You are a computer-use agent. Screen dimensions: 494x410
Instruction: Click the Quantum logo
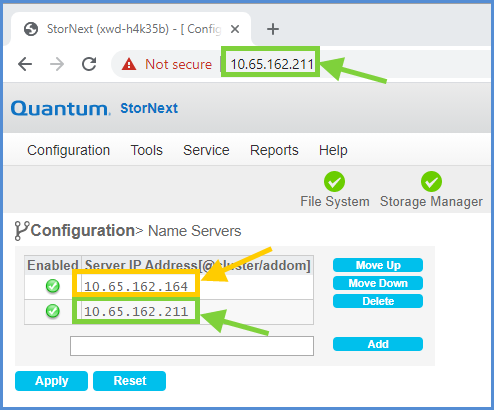[61, 108]
